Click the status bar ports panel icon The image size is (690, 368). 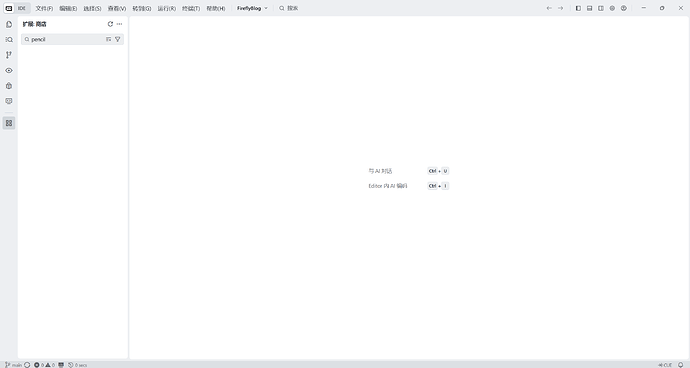(61, 365)
